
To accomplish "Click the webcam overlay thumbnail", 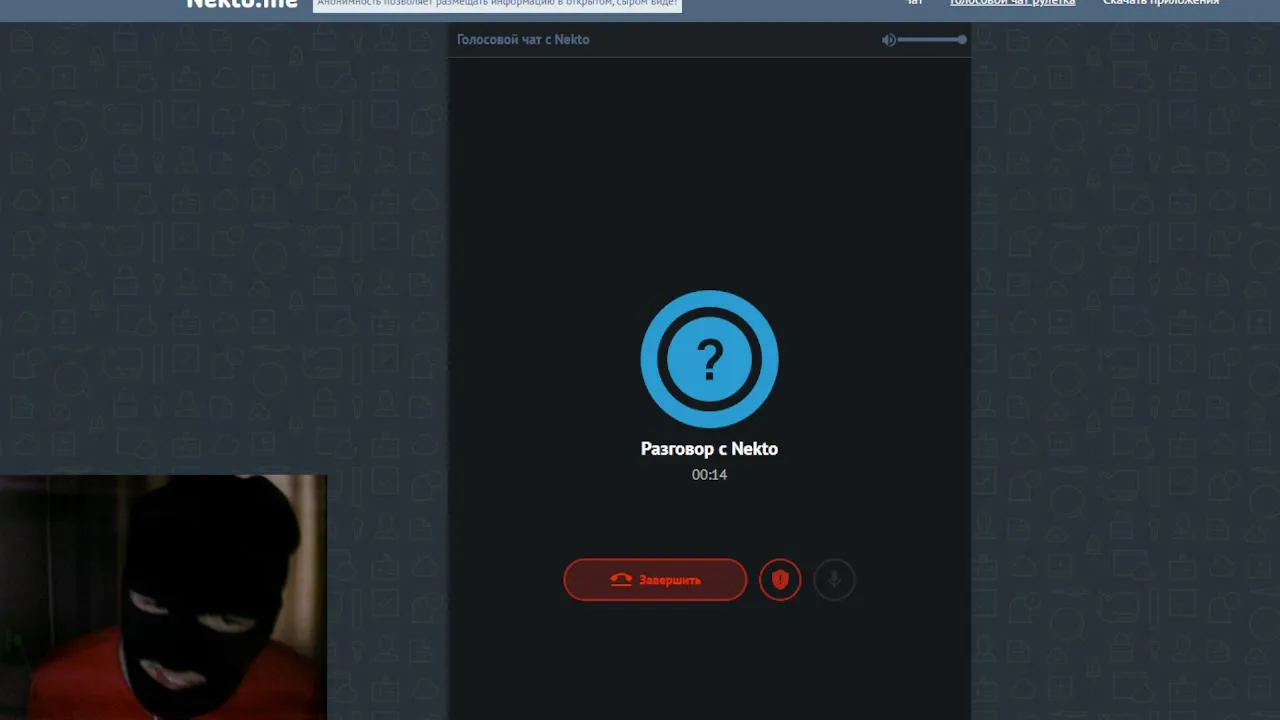I will click(x=163, y=597).
